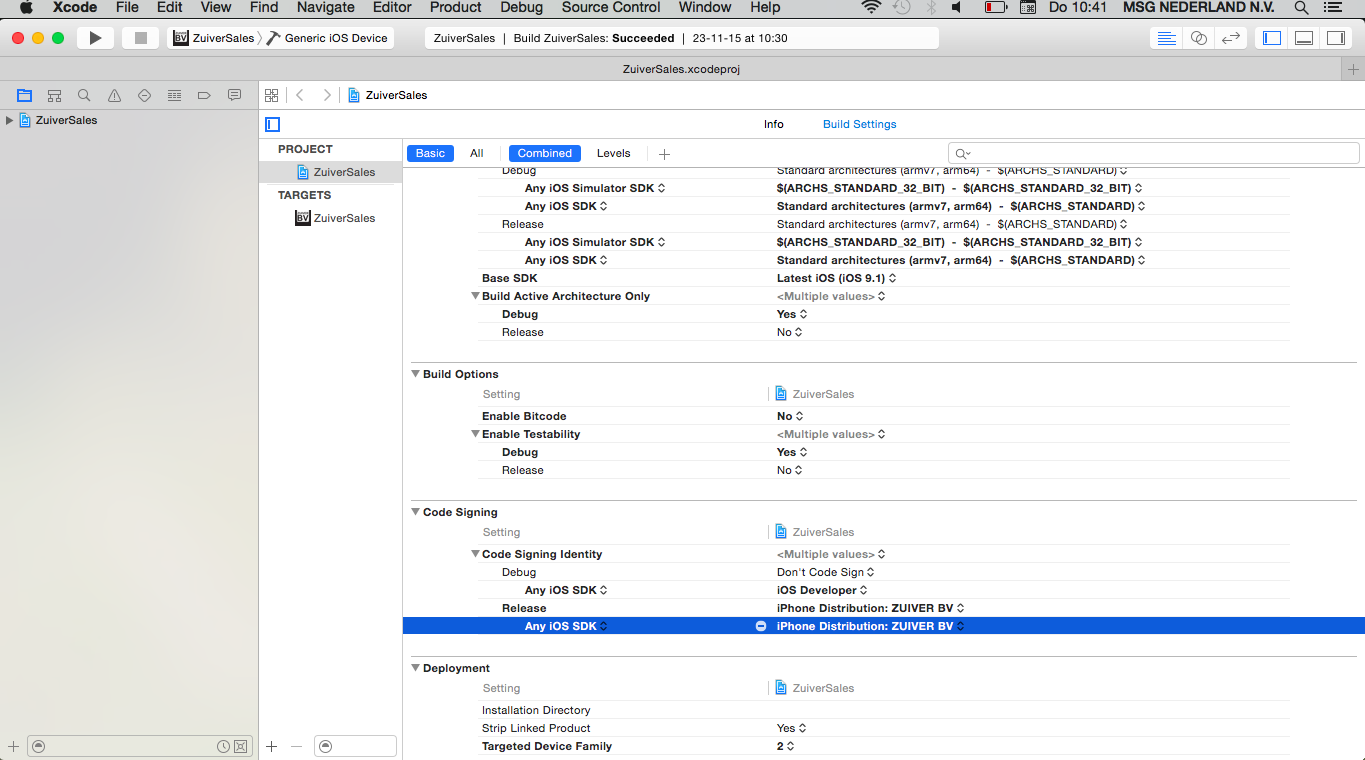Open the Breakpoint navigator
This screenshot has height=760, width=1365.
coord(204,95)
